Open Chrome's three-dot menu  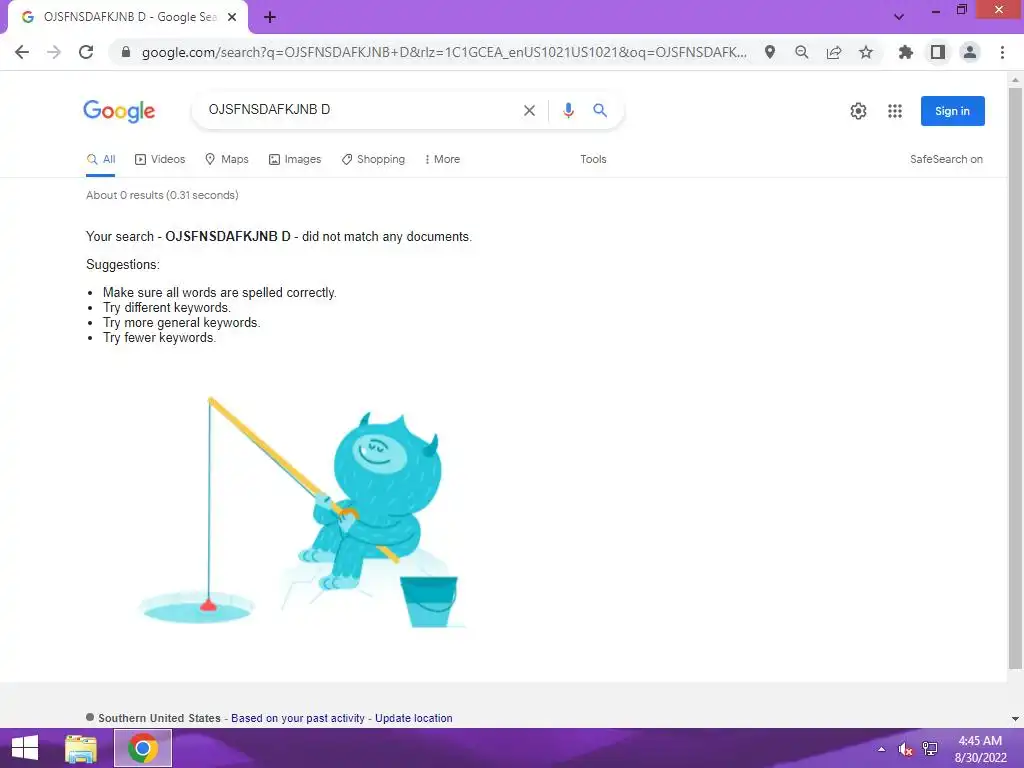pos(1002,52)
